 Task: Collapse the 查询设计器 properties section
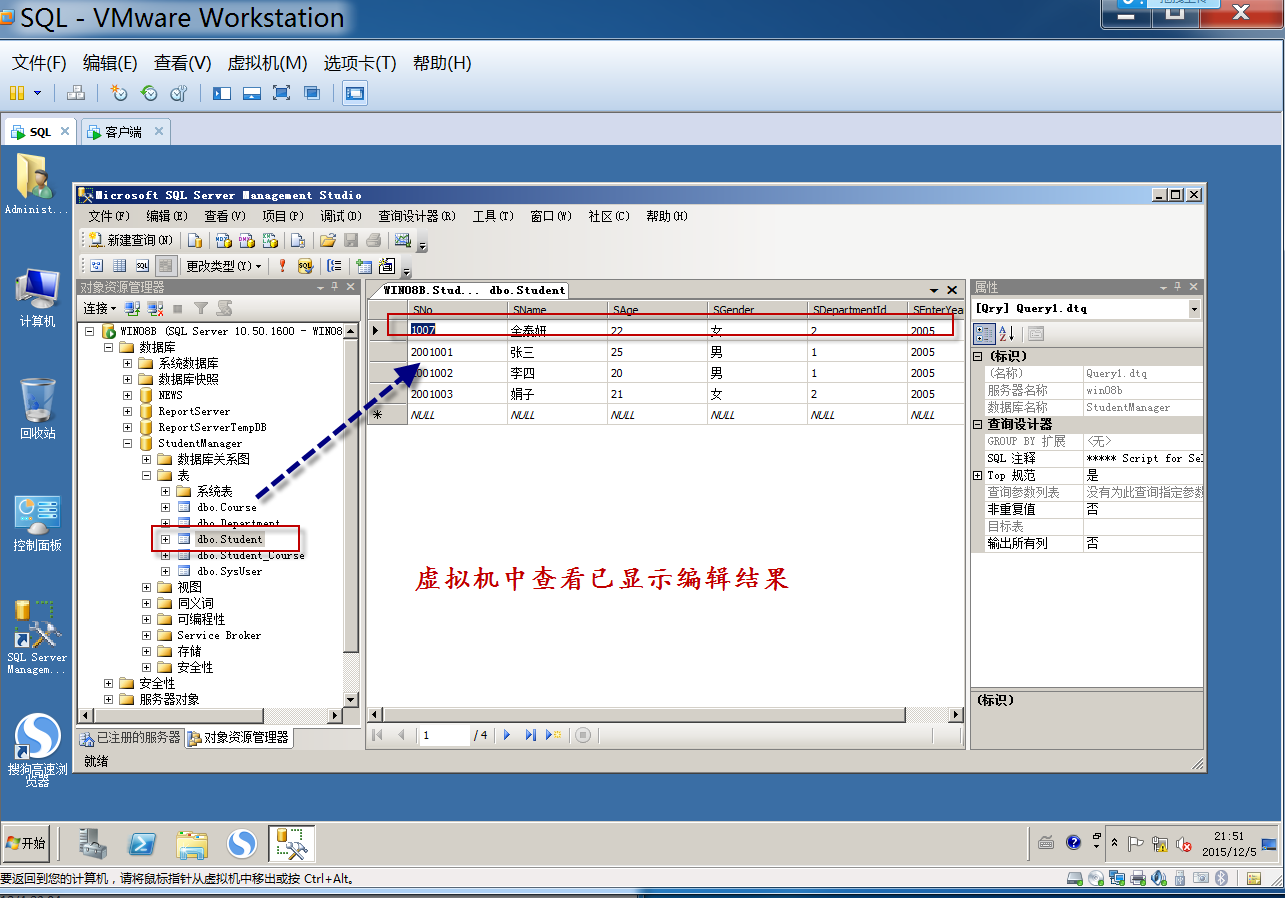click(x=977, y=424)
